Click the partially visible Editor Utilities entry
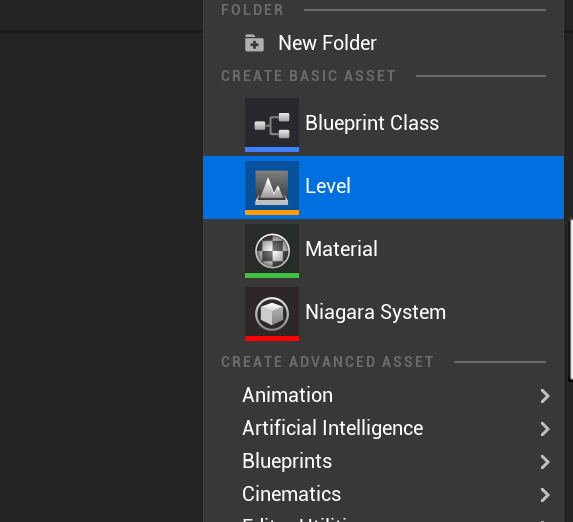This screenshot has height=522, width=573. 383,518
